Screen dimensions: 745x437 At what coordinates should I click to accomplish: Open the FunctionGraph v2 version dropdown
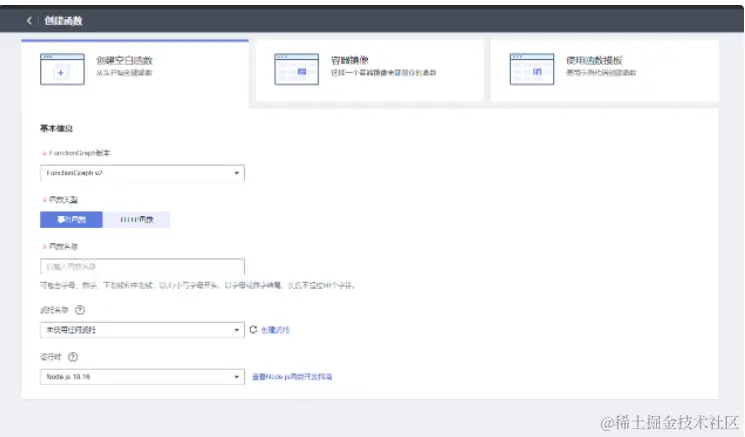pyautogui.click(x=142, y=173)
